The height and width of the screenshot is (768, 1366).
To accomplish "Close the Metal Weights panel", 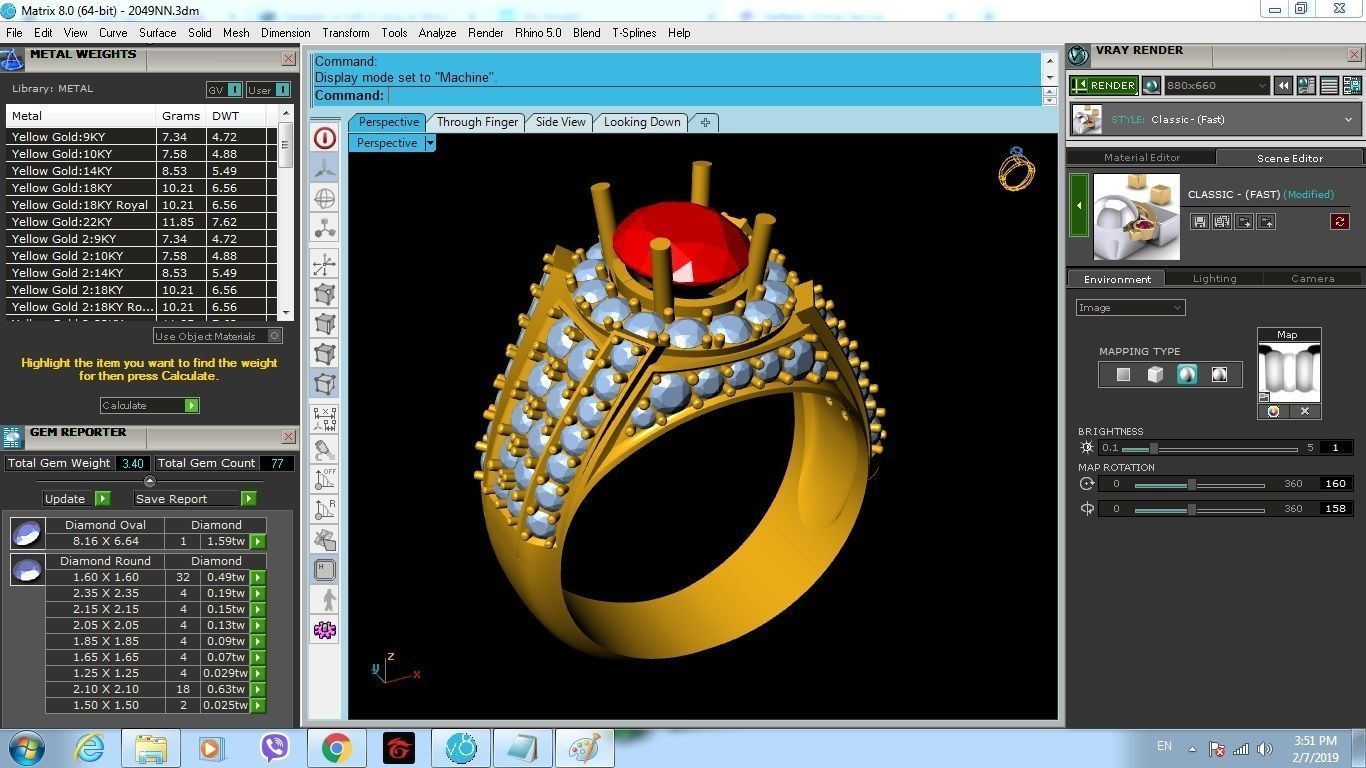I will click(288, 59).
